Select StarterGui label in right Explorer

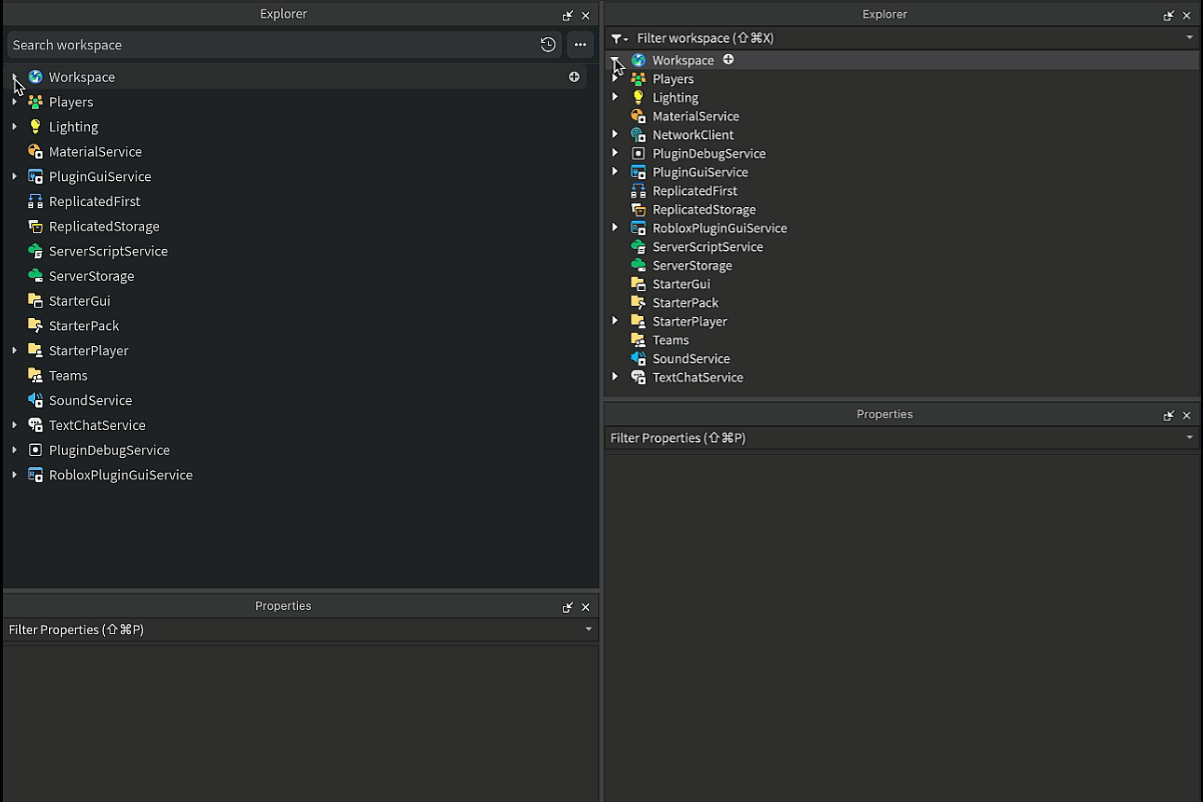tap(681, 284)
